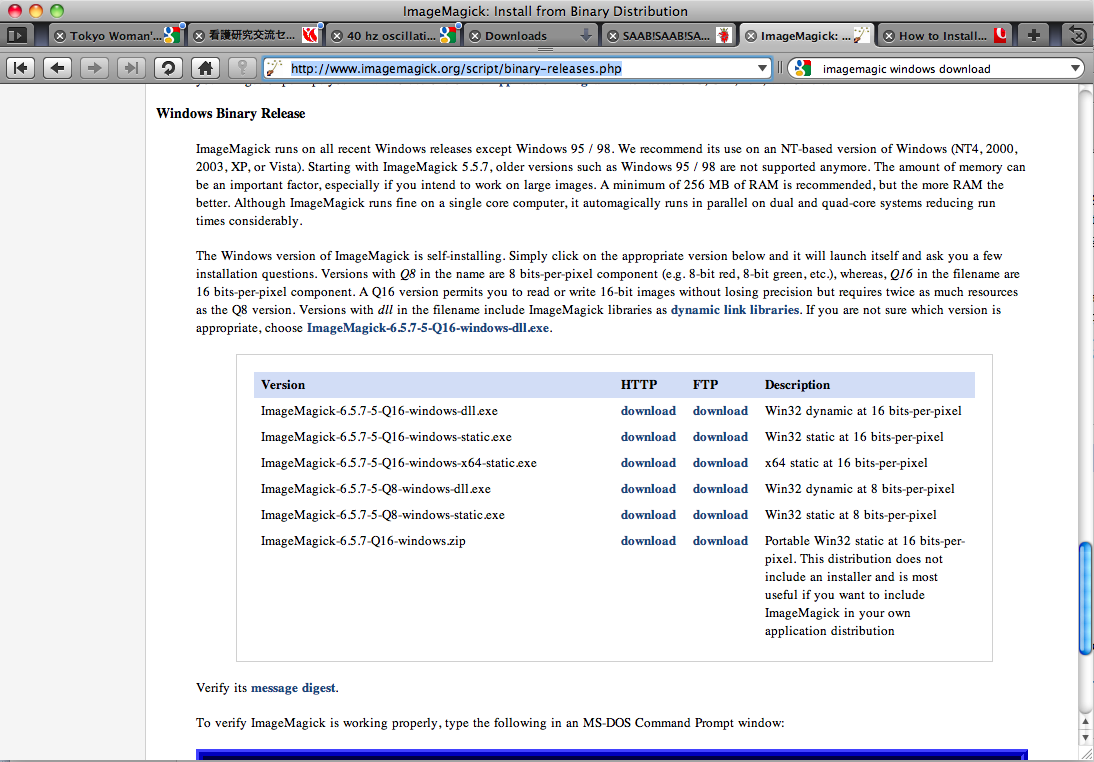Close the Downloads tab
The image size is (1094, 762).
474,36
